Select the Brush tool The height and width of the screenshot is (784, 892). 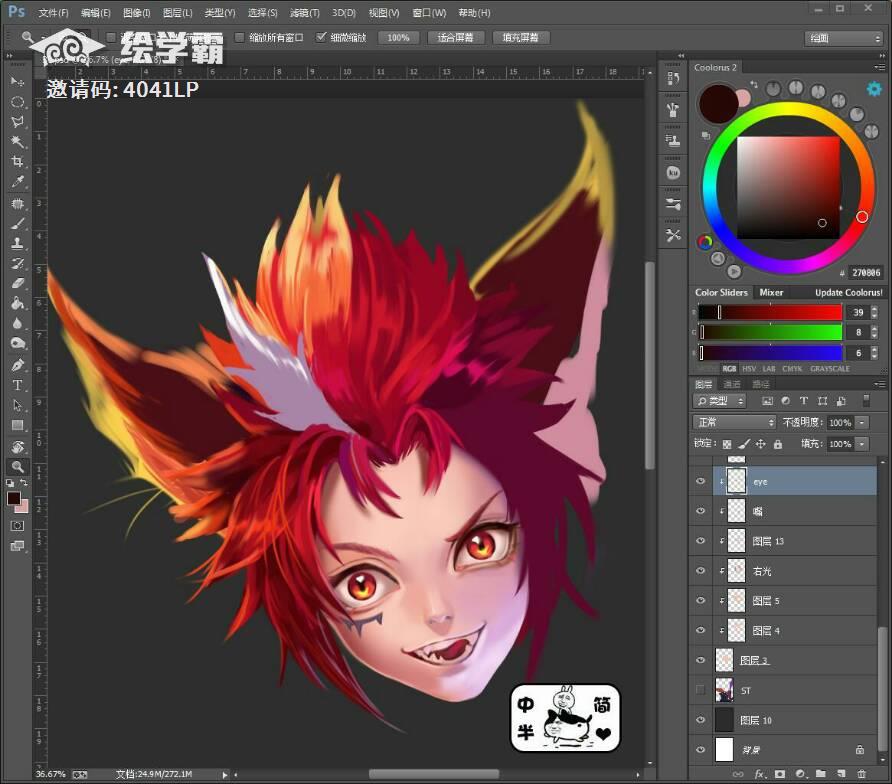click(x=17, y=224)
